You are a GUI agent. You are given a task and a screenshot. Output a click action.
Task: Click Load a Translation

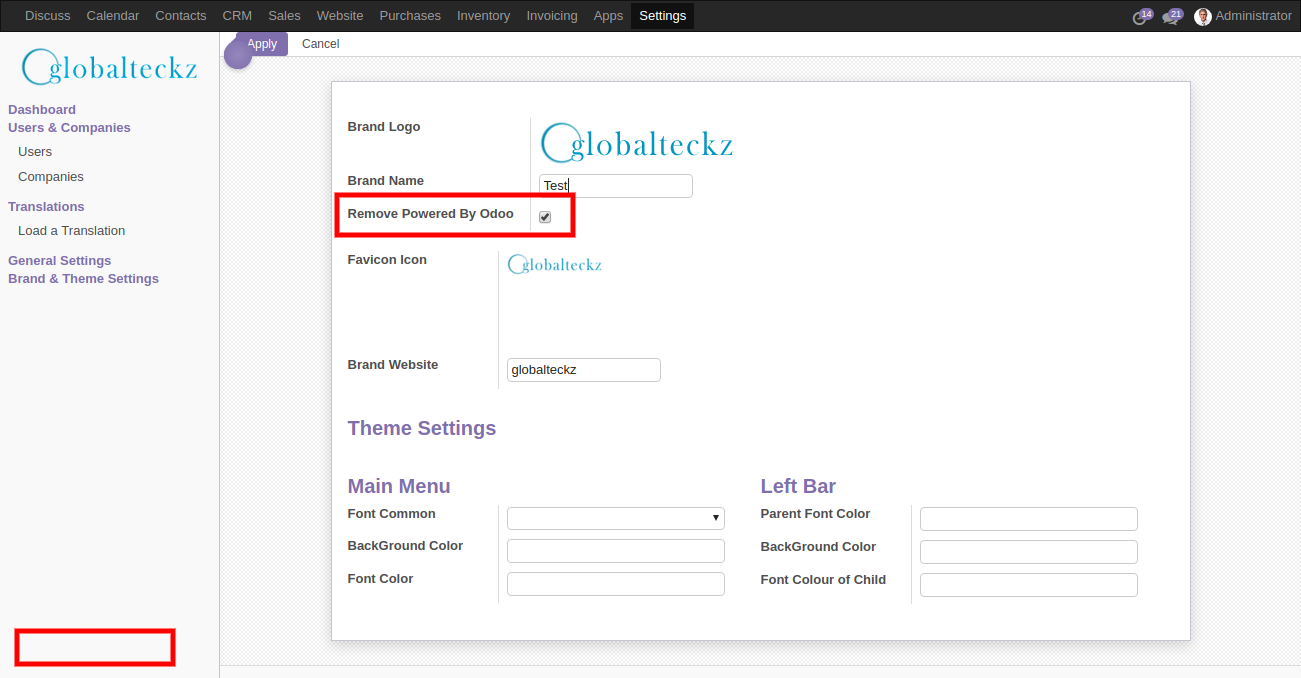point(72,231)
